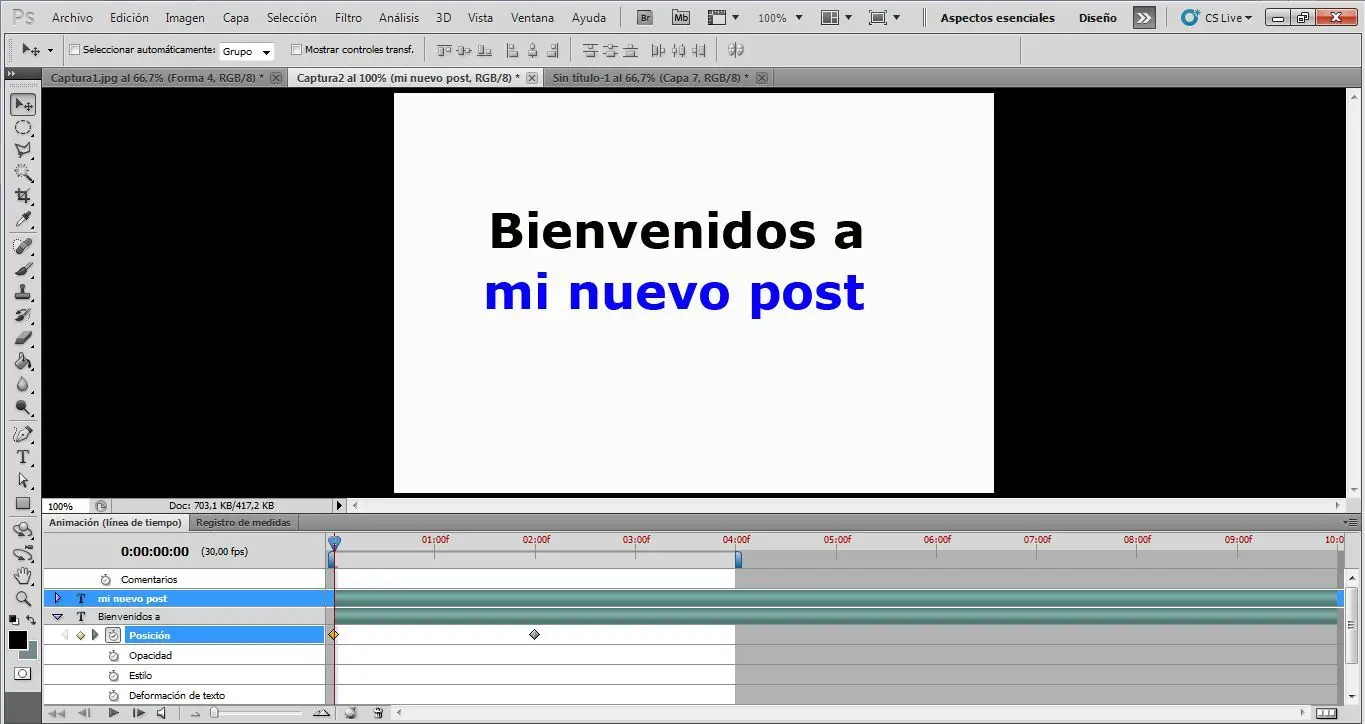This screenshot has height=724, width=1365.
Task: Select the Polygonal Lasso tool
Action: (23, 151)
